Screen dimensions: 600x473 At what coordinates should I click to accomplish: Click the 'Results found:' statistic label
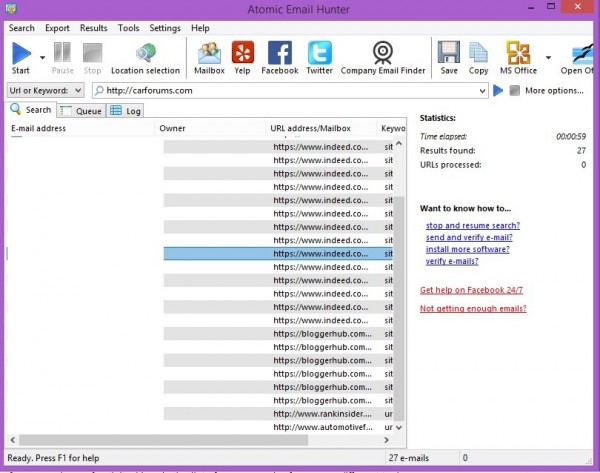pyautogui.click(x=448, y=151)
